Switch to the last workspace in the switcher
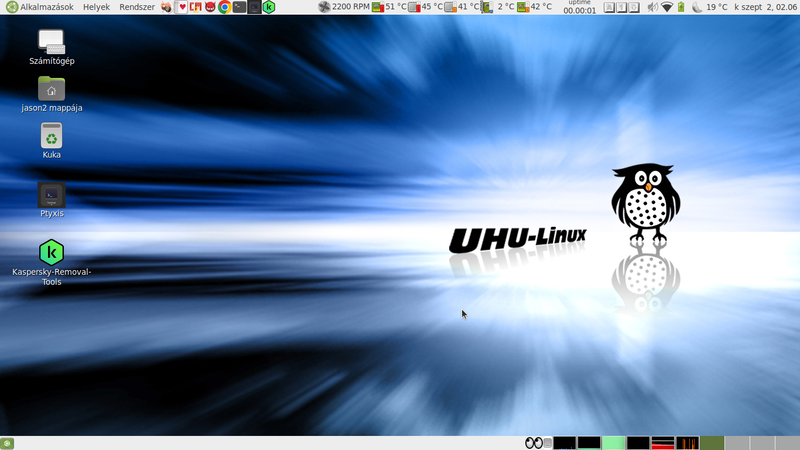 pyautogui.click(x=787, y=443)
